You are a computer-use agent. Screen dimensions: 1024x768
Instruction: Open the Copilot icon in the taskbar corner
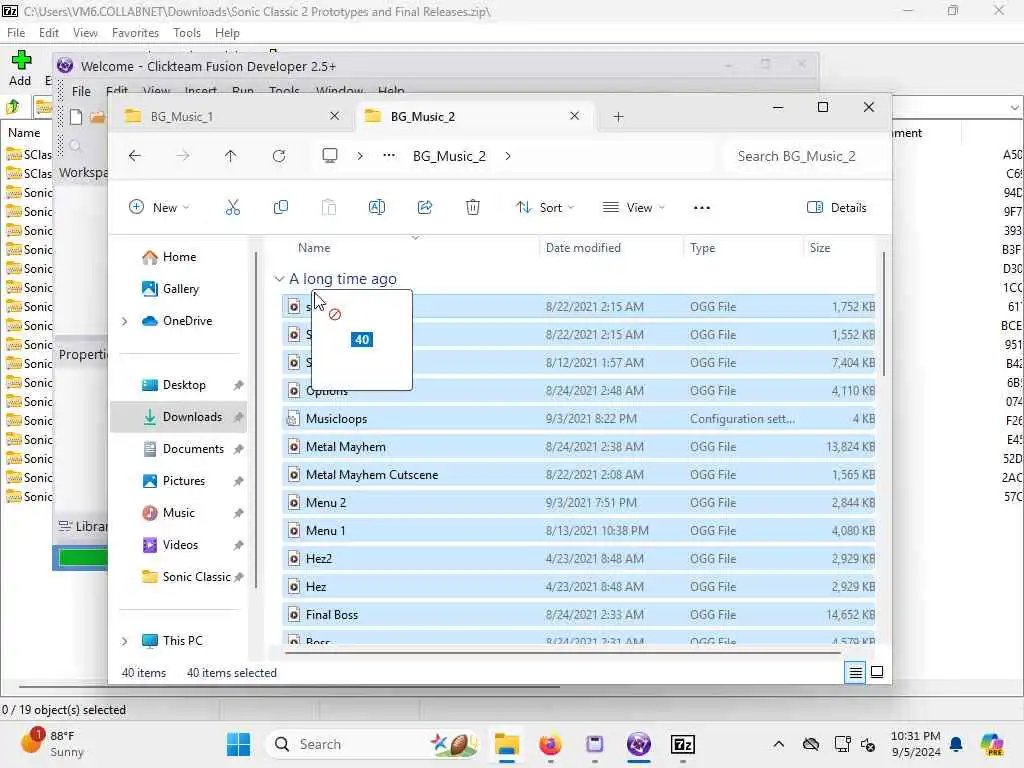pos(992,744)
